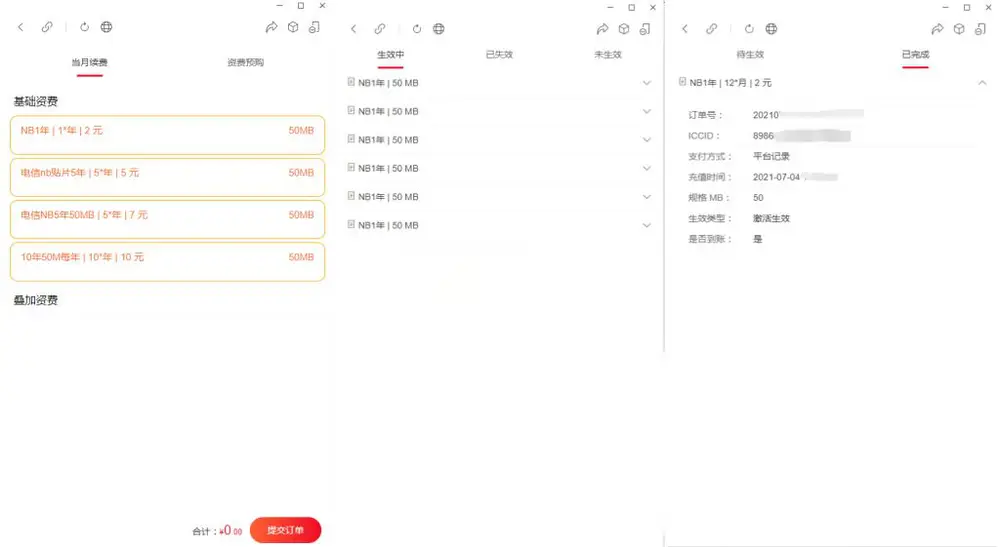The height and width of the screenshot is (547, 1000).
Task: Refresh the left window page
Action: 84,27
